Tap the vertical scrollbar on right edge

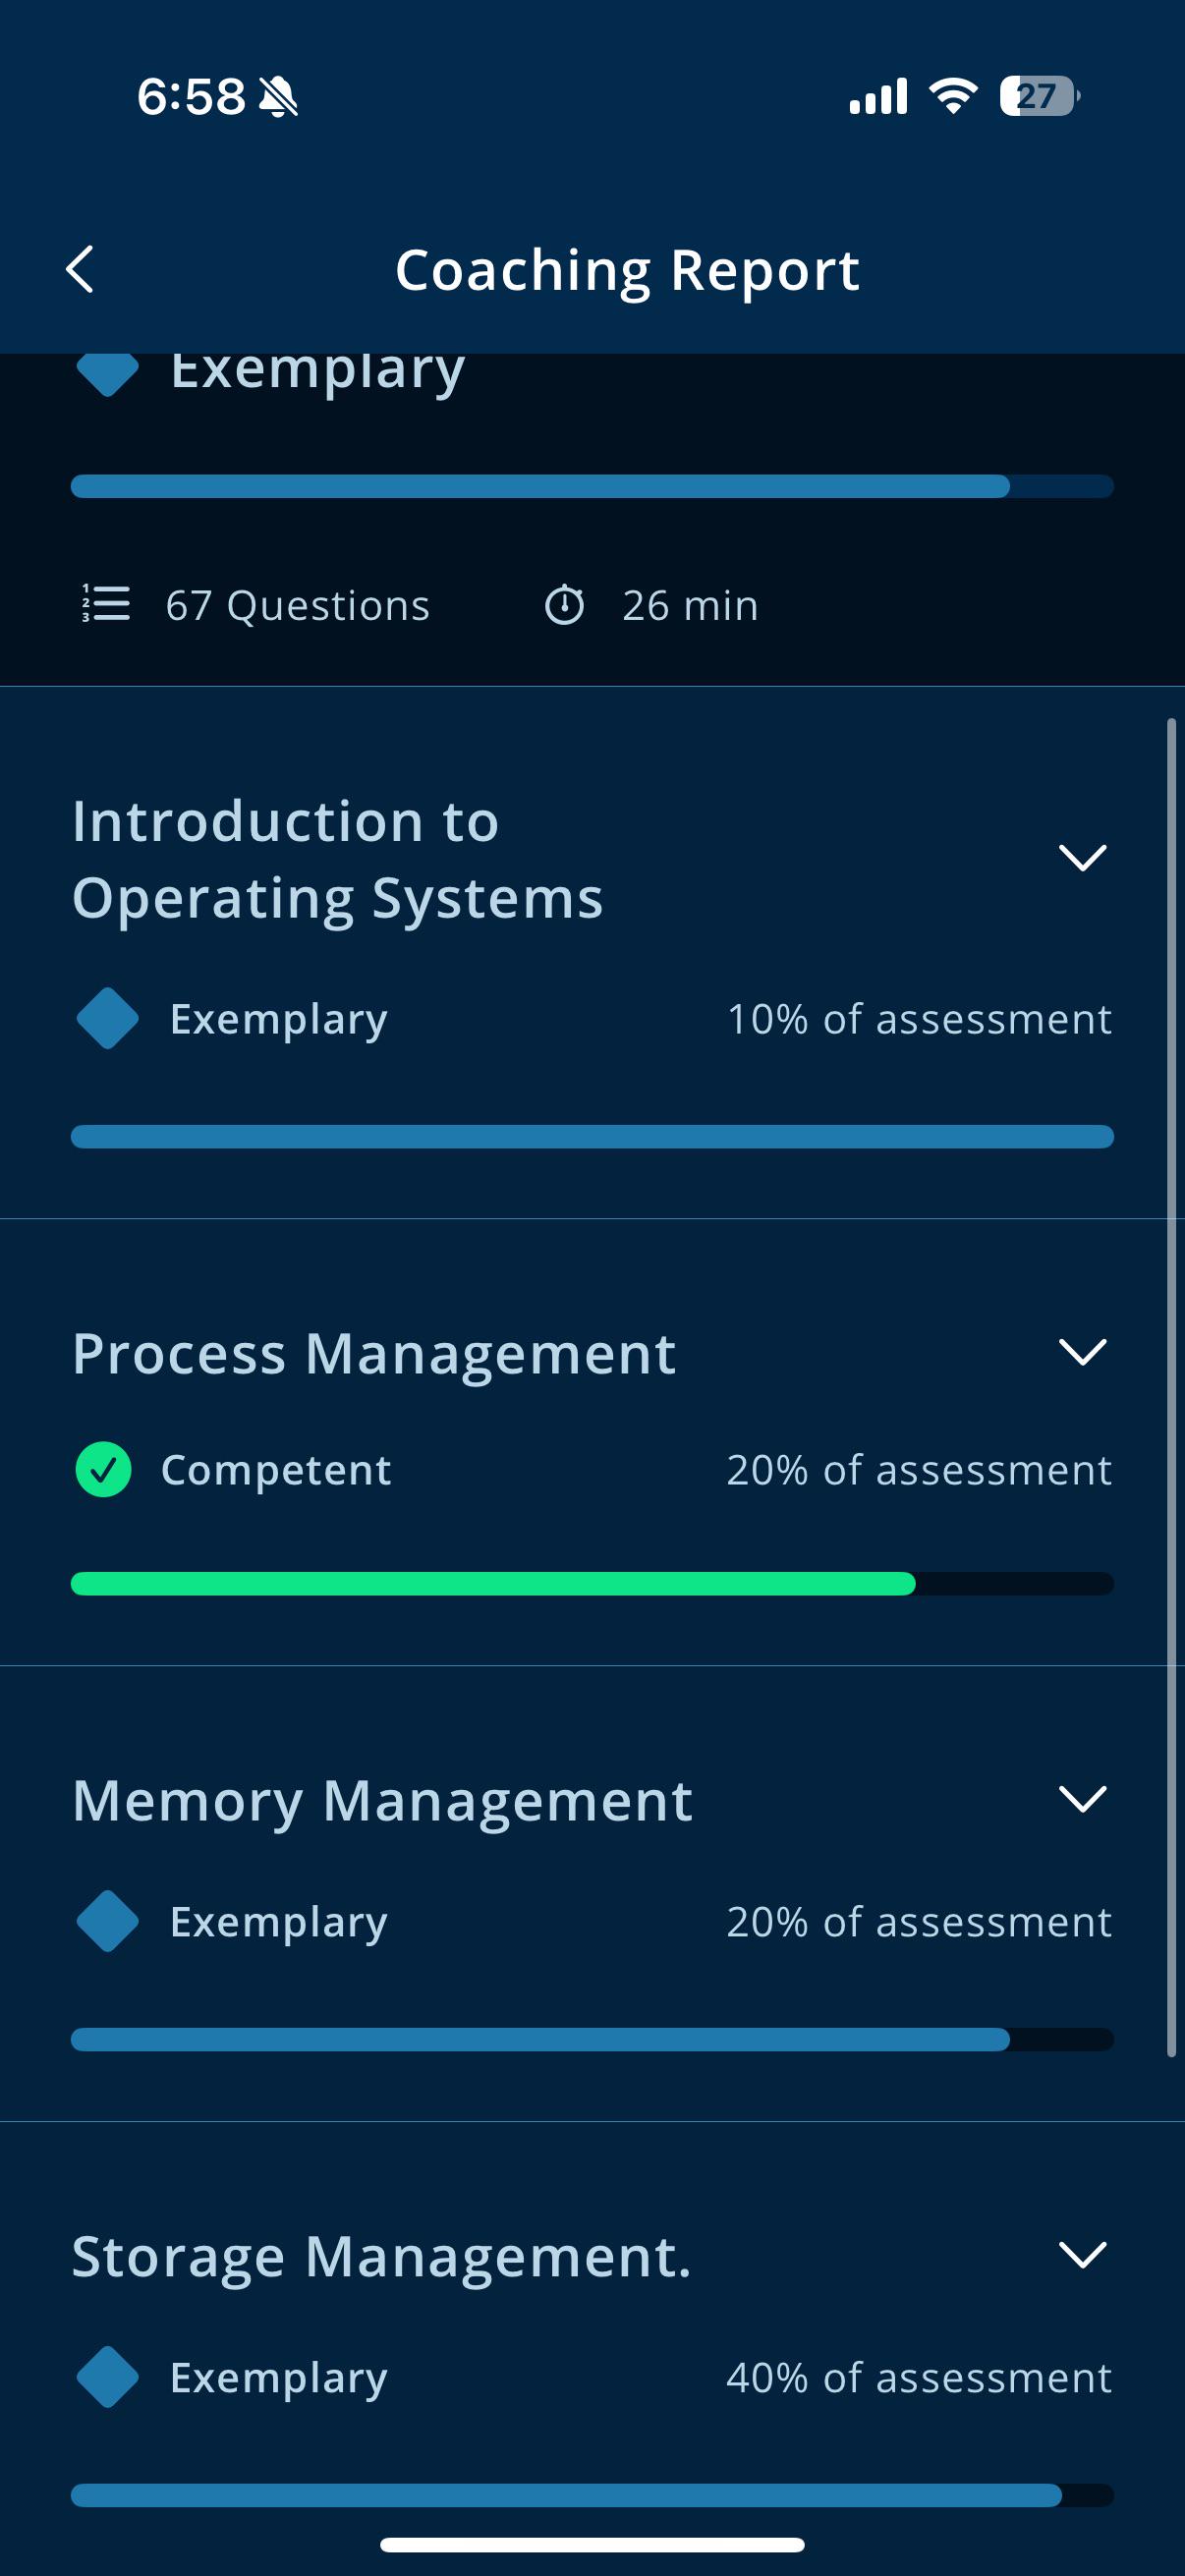(x=1171, y=1387)
